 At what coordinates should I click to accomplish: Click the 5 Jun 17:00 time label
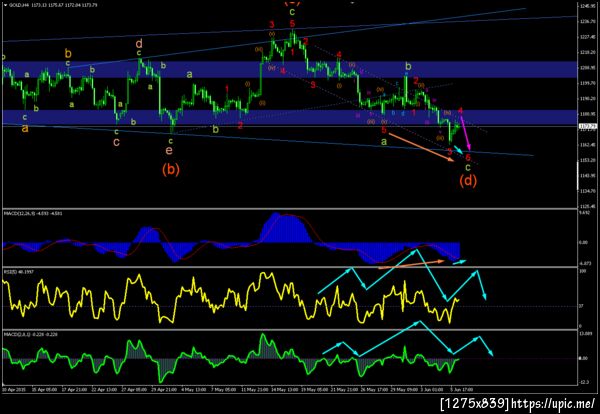coord(461,390)
